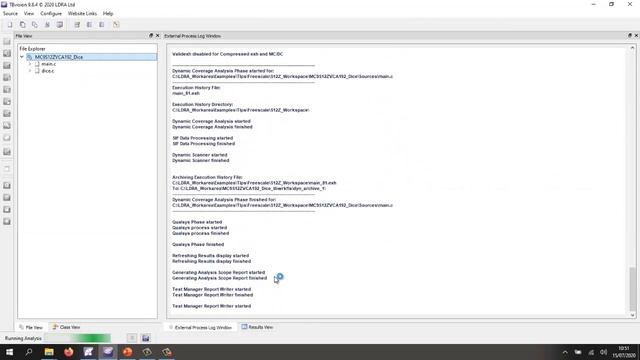This screenshot has height=360, width=640.
Task: Click the Running Analysis progress bar
Action: pyautogui.click(x=77, y=338)
